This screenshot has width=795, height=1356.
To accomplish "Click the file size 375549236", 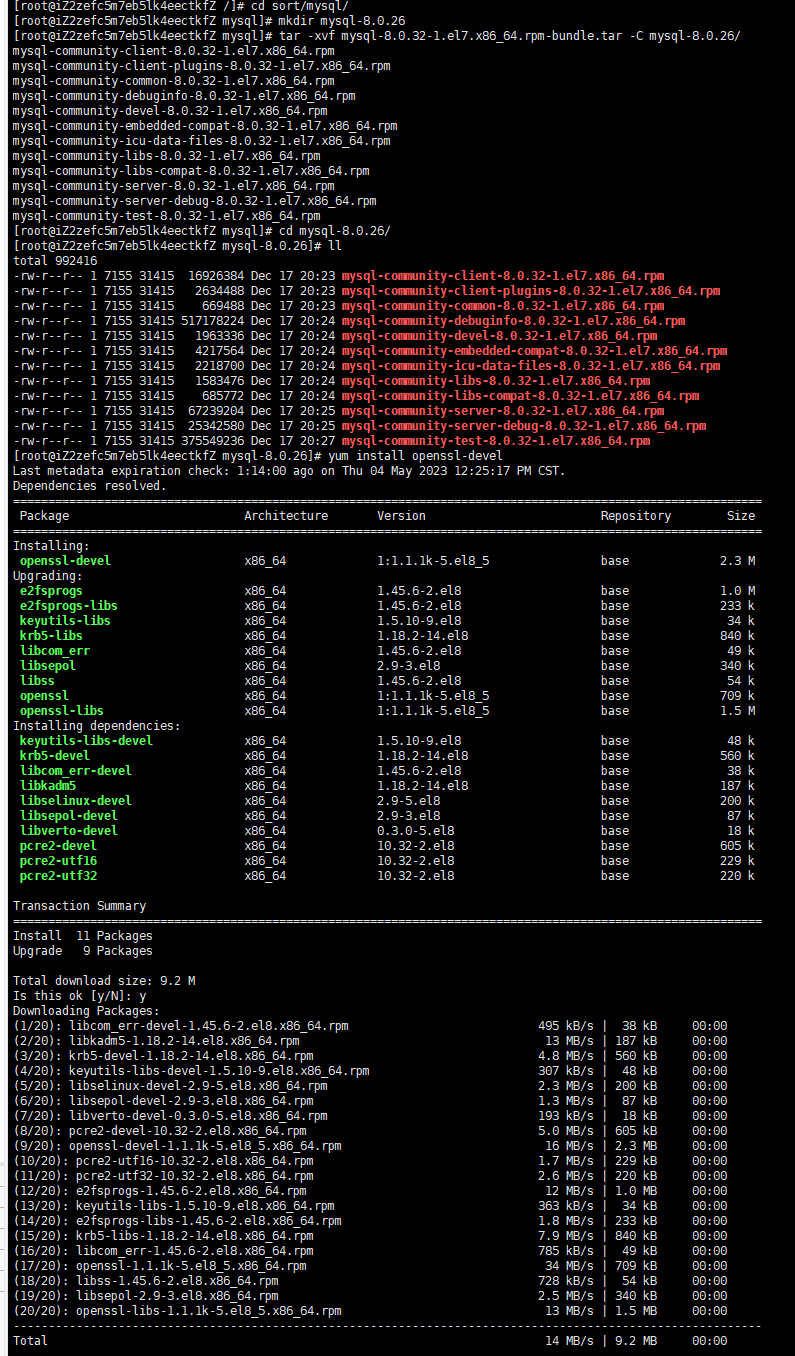I will click(x=212, y=441).
